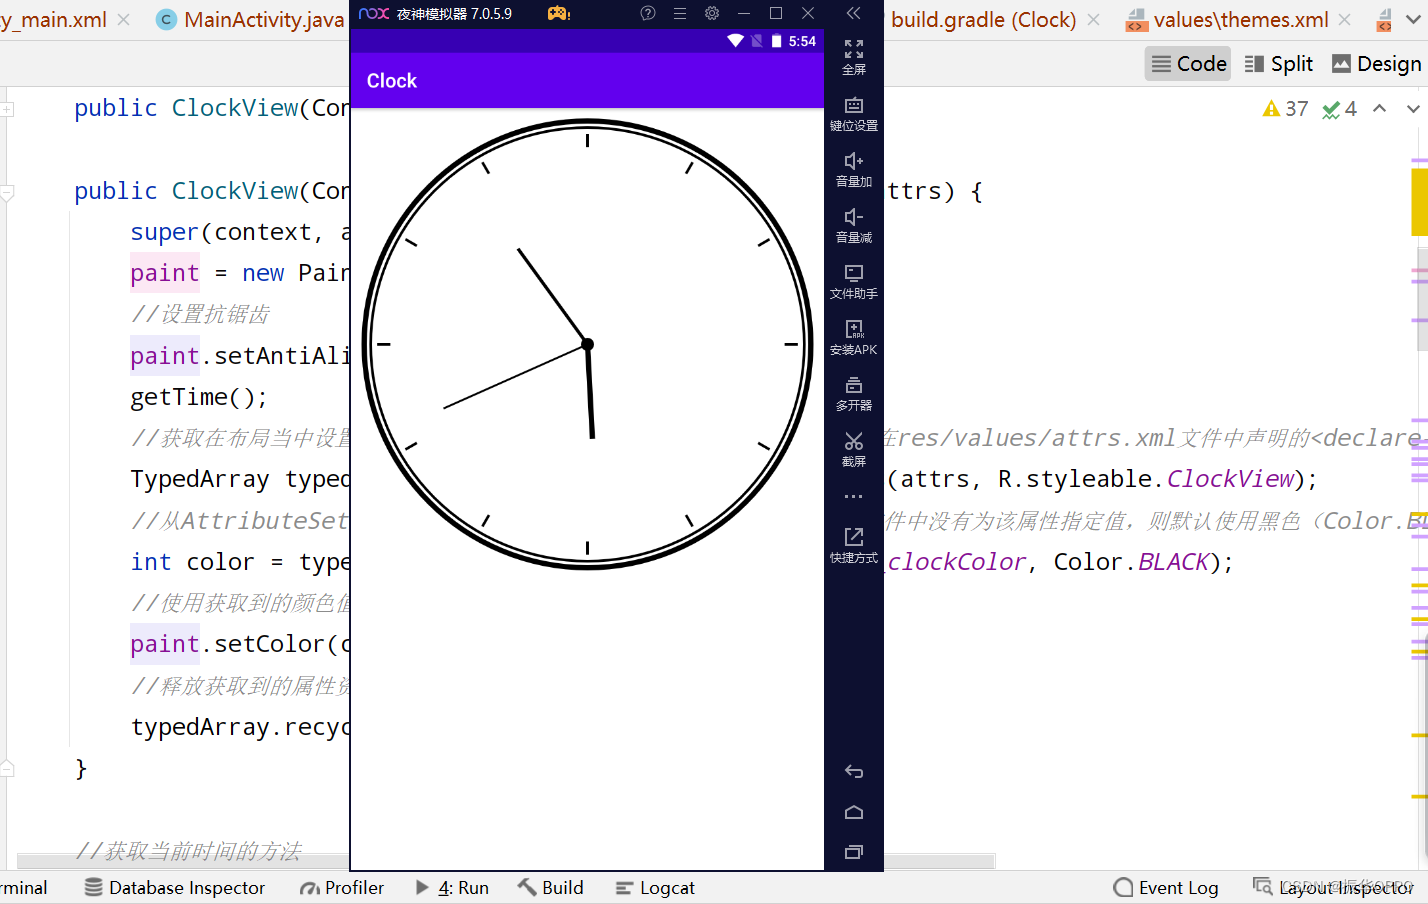
Task: Open the Event Log tool window
Action: pos(1166,888)
